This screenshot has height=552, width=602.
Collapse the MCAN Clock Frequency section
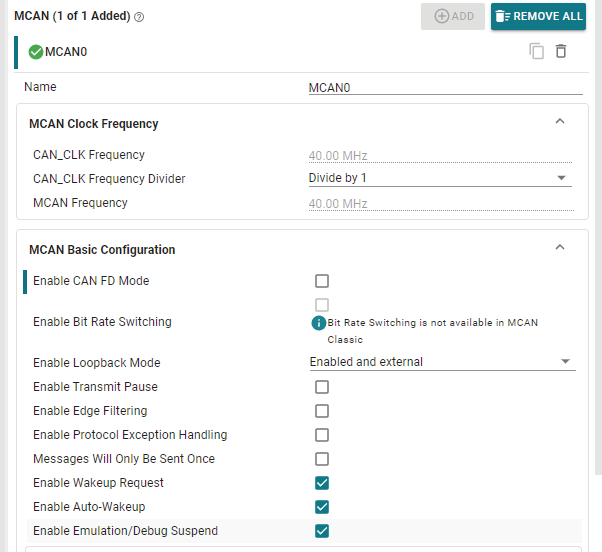click(x=560, y=121)
